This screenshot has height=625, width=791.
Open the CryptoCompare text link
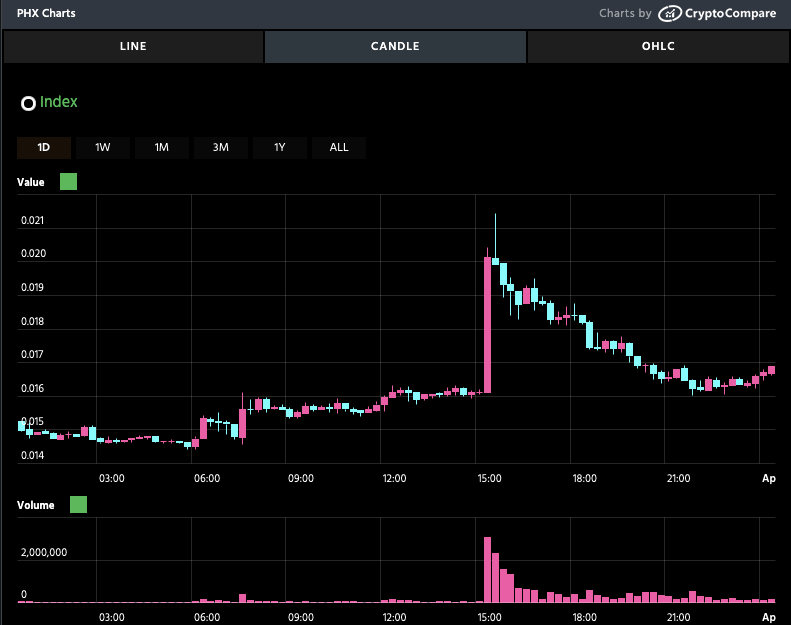point(730,14)
